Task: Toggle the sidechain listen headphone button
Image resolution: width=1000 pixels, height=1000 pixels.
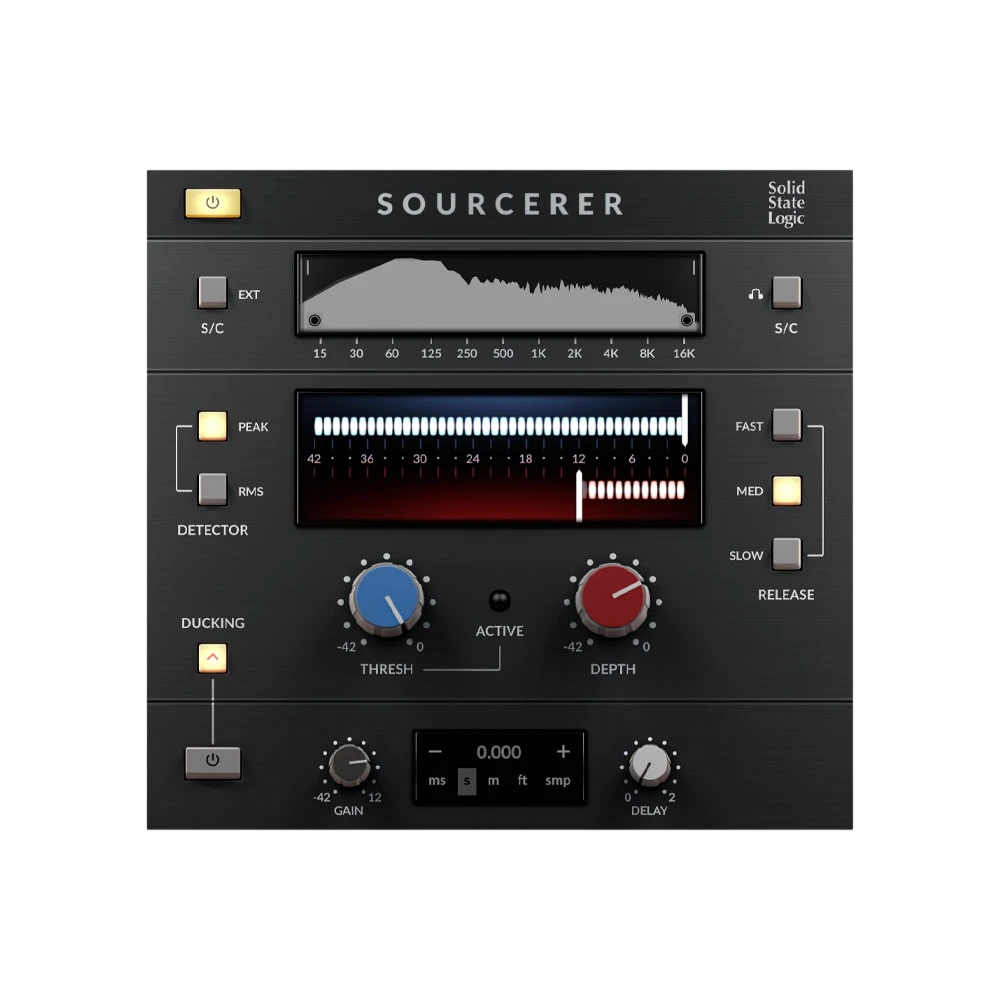Action: [786, 292]
